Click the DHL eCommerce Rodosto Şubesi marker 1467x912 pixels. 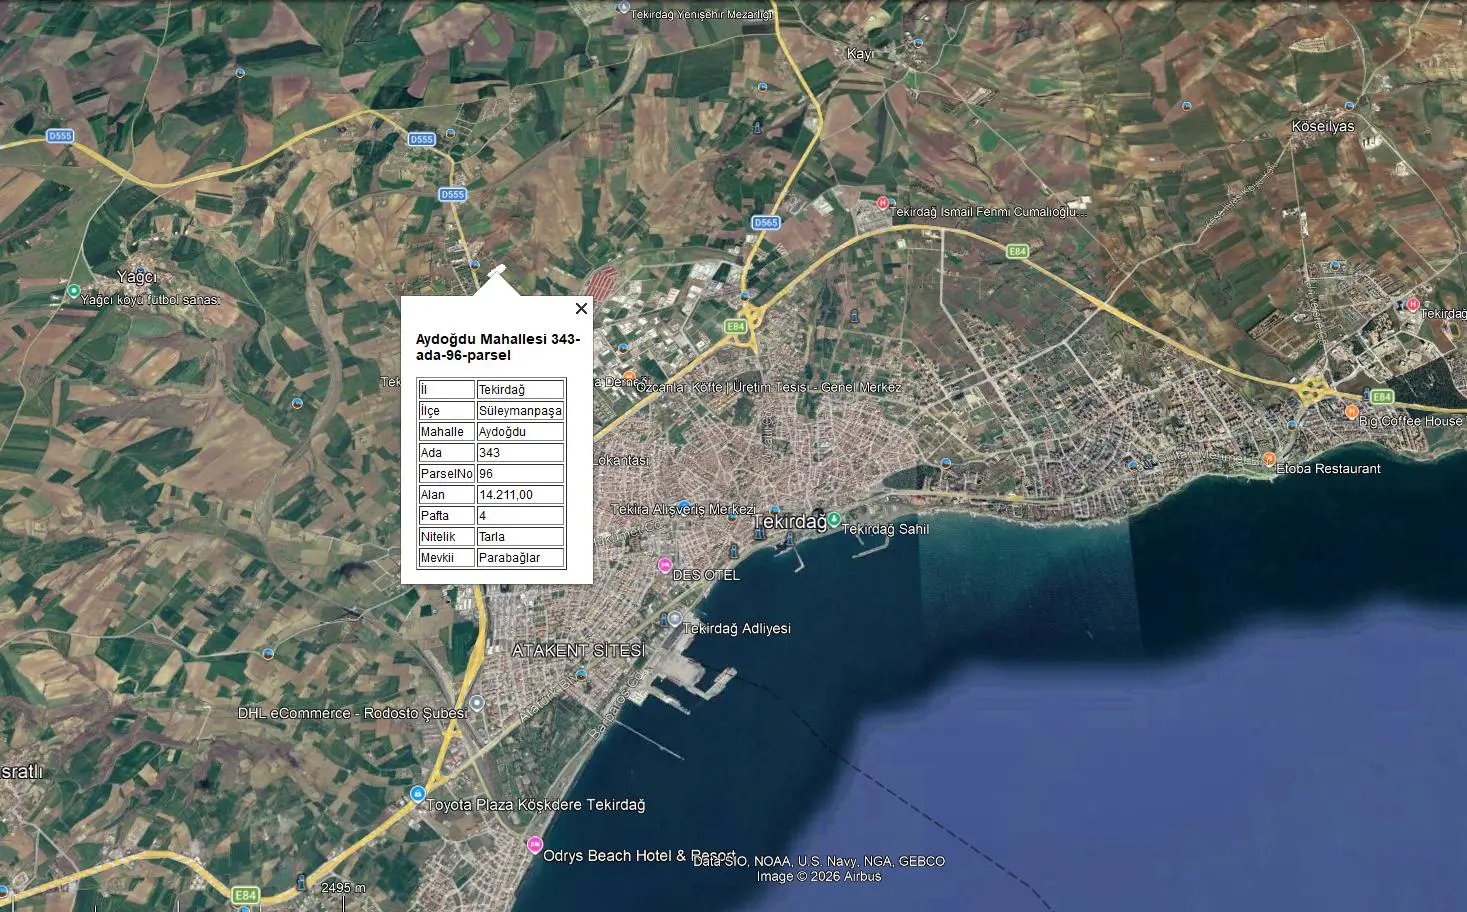click(x=477, y=703)
